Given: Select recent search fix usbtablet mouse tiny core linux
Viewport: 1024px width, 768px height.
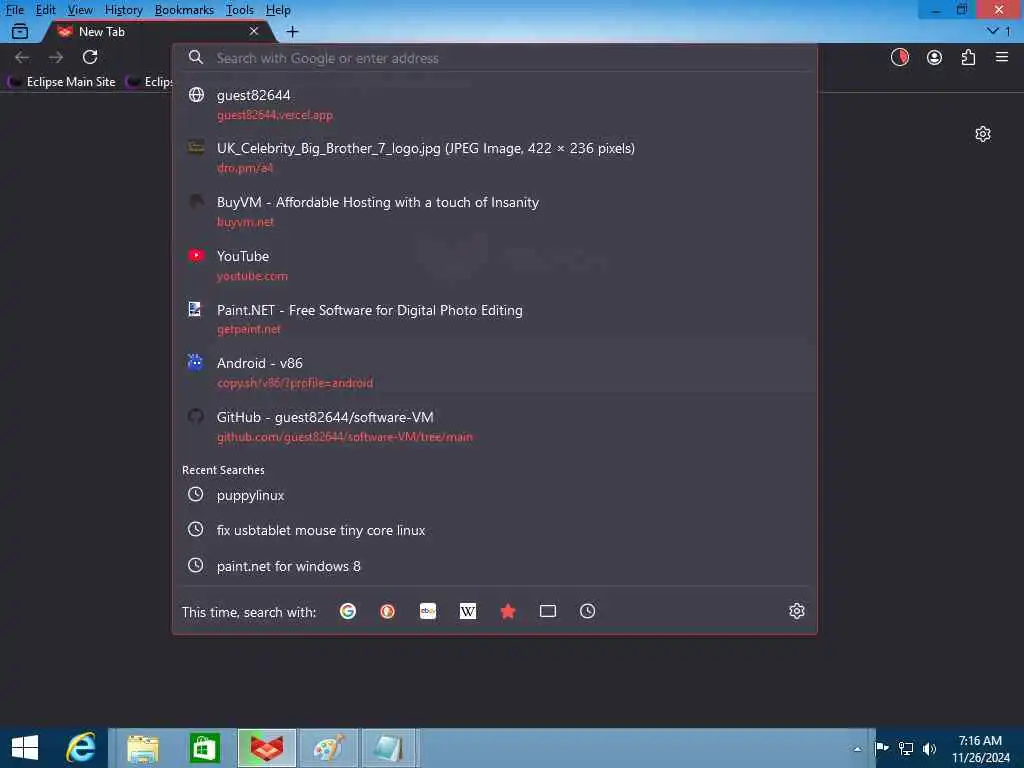Looking at the screenshot, I should coord(494,530).
